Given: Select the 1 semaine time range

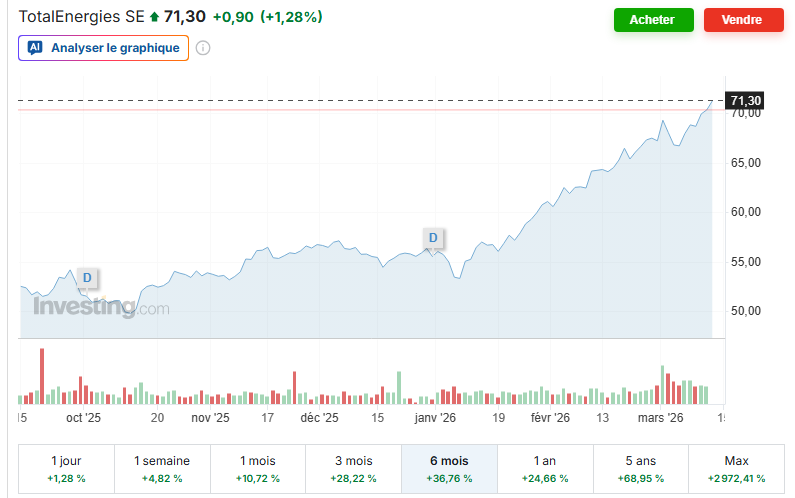Looking at the screenshot, I should point(162,468).
